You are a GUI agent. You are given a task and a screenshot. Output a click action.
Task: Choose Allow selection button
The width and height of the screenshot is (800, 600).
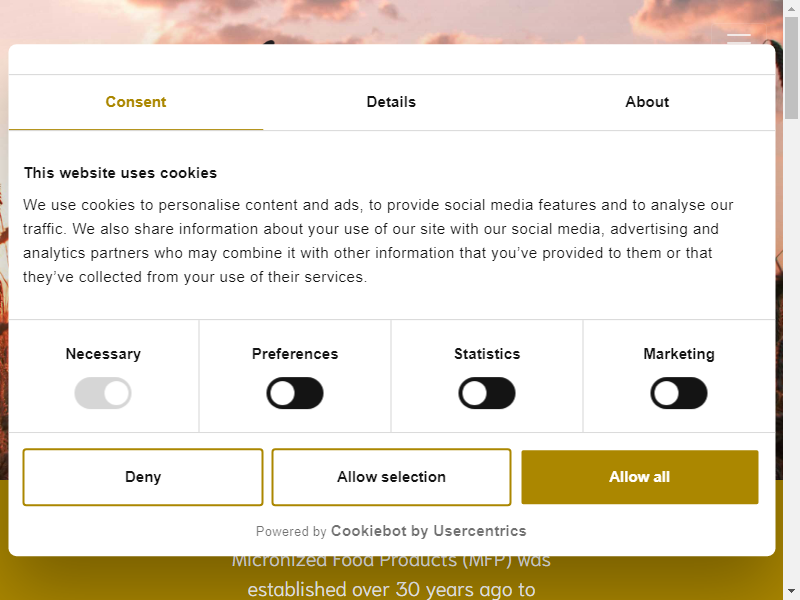click(391, 477)
